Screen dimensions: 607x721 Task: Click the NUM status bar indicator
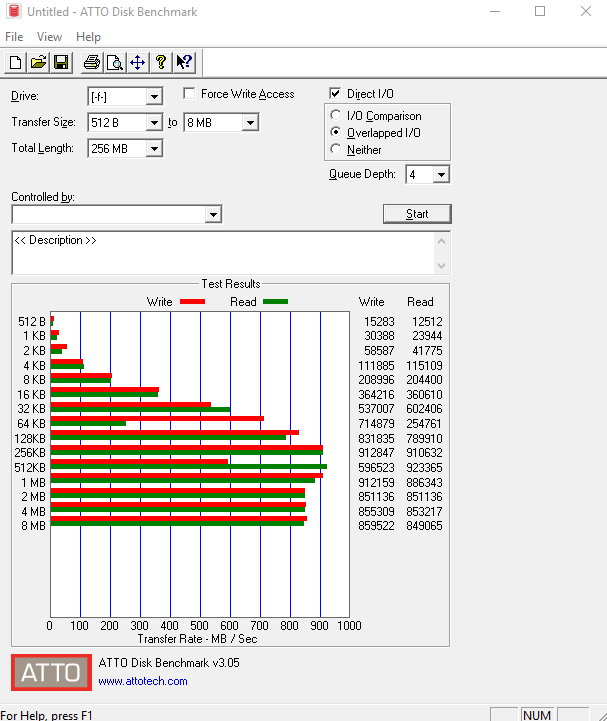pos(537,715)
